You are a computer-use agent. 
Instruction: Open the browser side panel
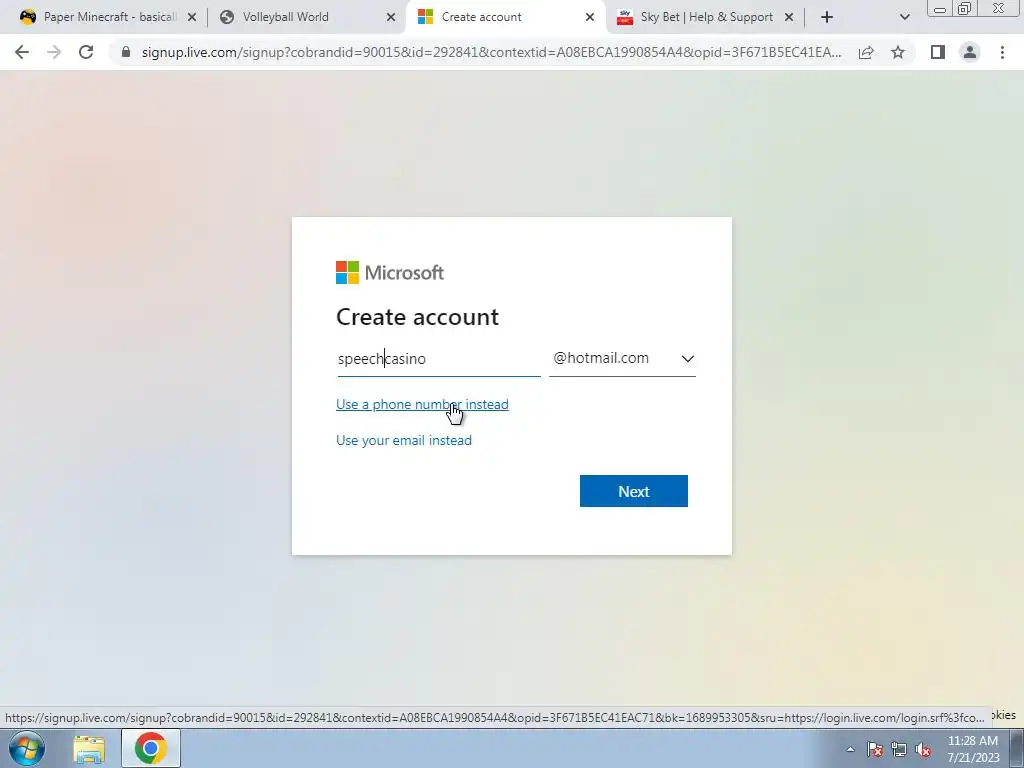[938, 52]
